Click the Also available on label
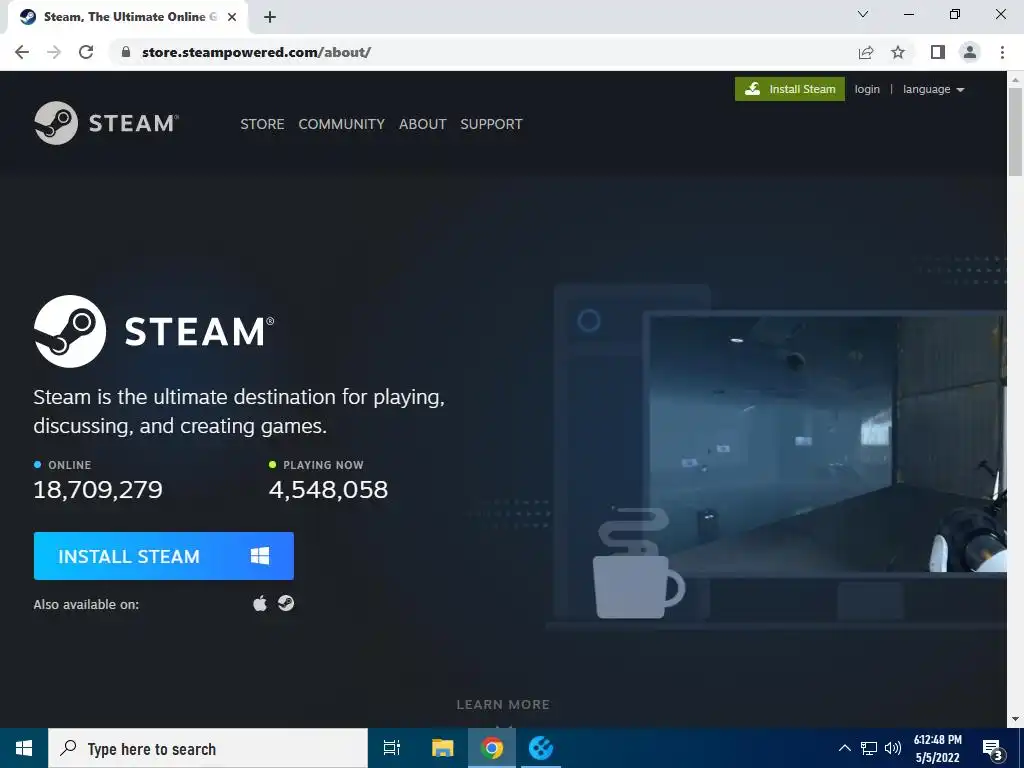The image size is (1024, 768). tap(86, 604)
